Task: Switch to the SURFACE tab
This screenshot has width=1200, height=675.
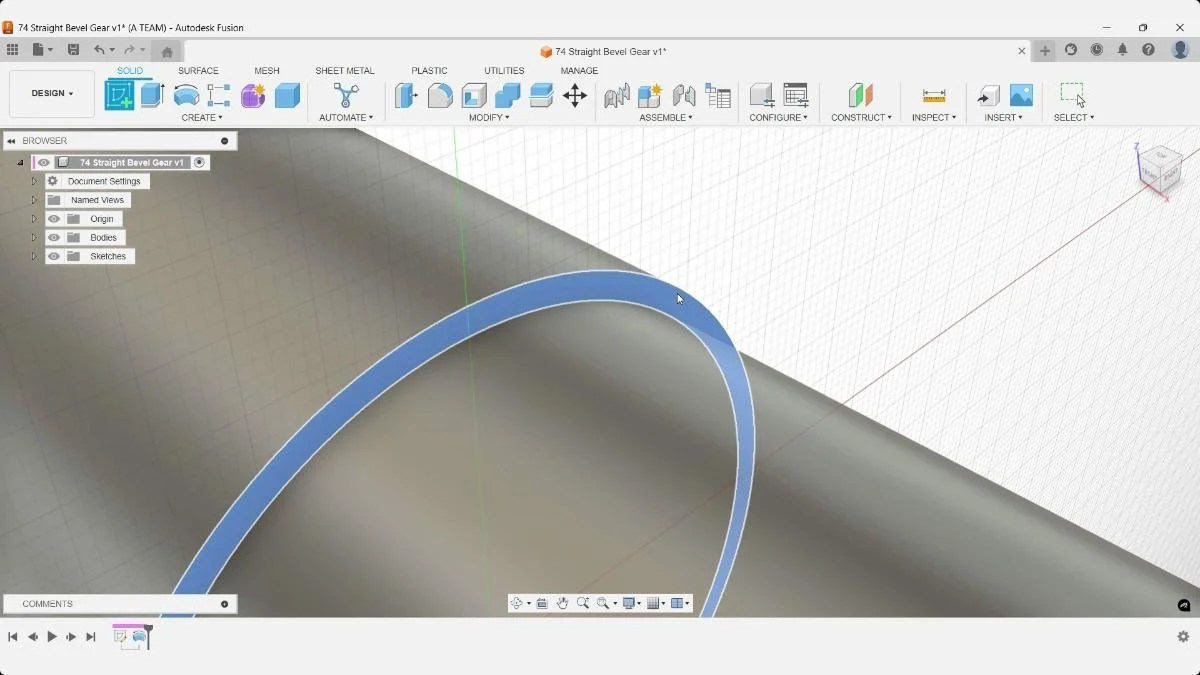Action: point(198,71)
